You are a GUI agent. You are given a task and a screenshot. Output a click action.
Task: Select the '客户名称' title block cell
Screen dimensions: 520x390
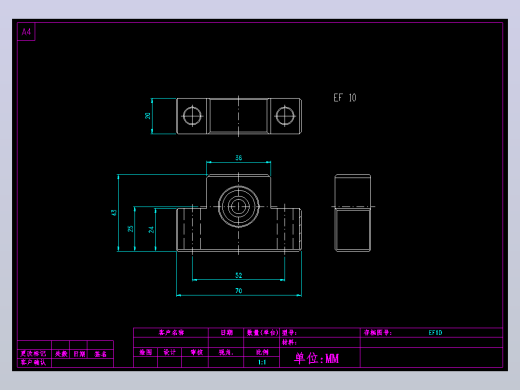(171, 333)
